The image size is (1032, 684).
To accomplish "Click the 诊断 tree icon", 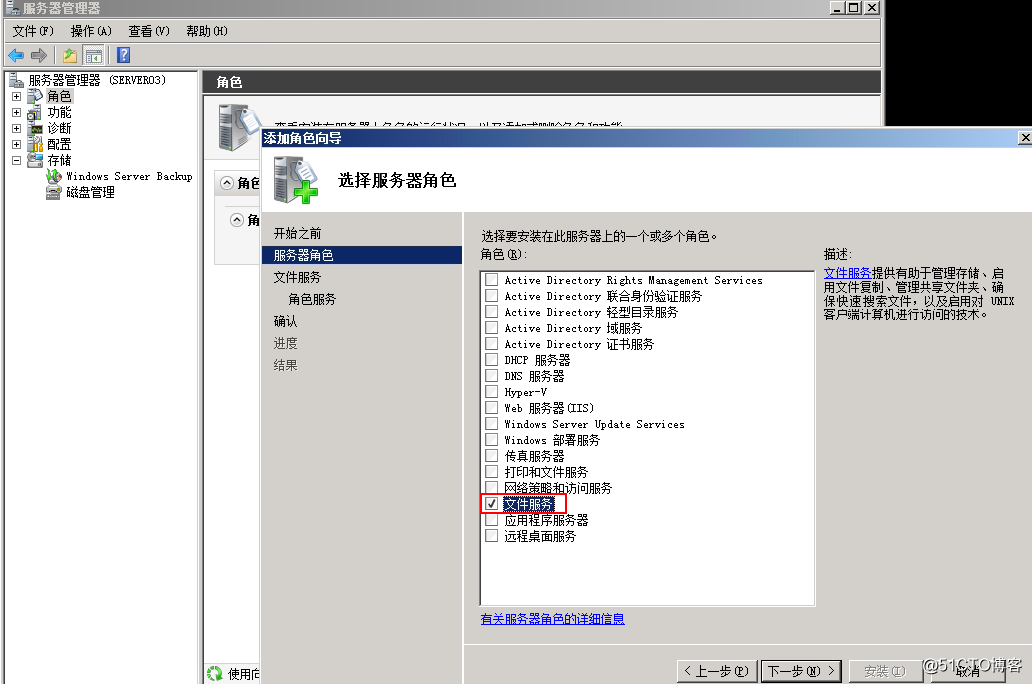I will click(35, 128).
